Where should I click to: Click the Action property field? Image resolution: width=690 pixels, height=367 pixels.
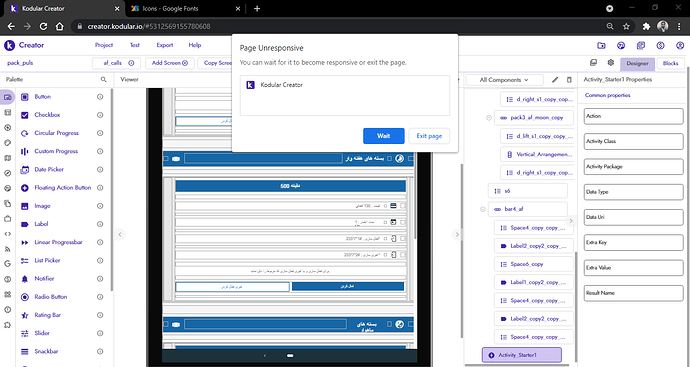tap(633, 116)
